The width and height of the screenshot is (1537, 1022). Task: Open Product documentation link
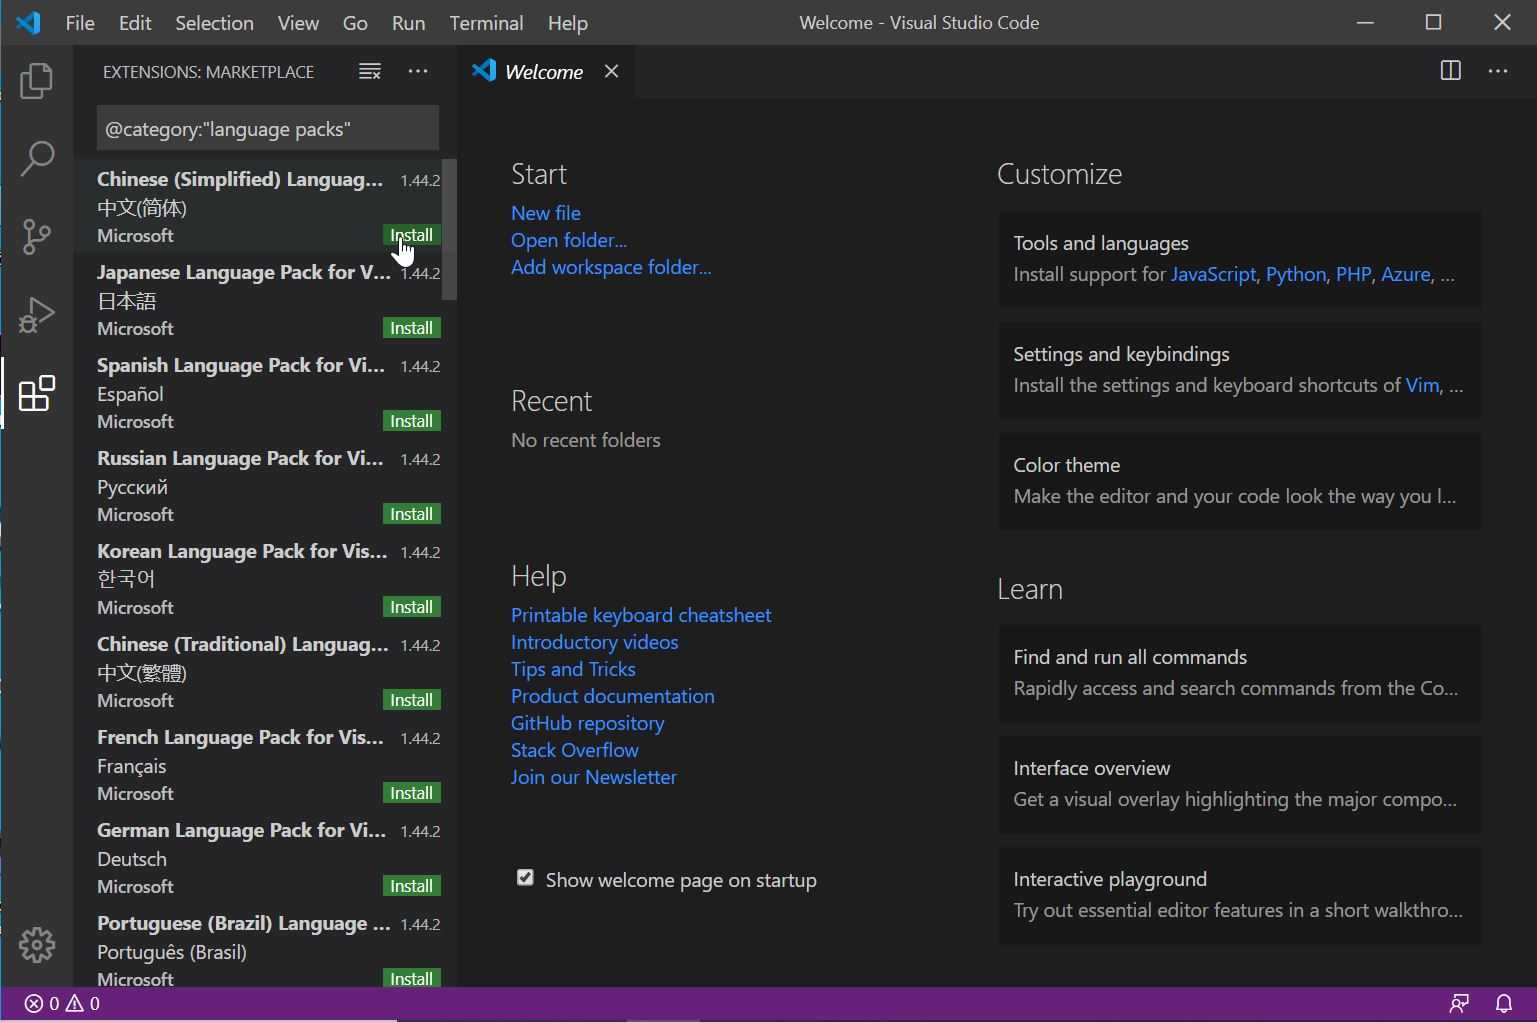612,696
